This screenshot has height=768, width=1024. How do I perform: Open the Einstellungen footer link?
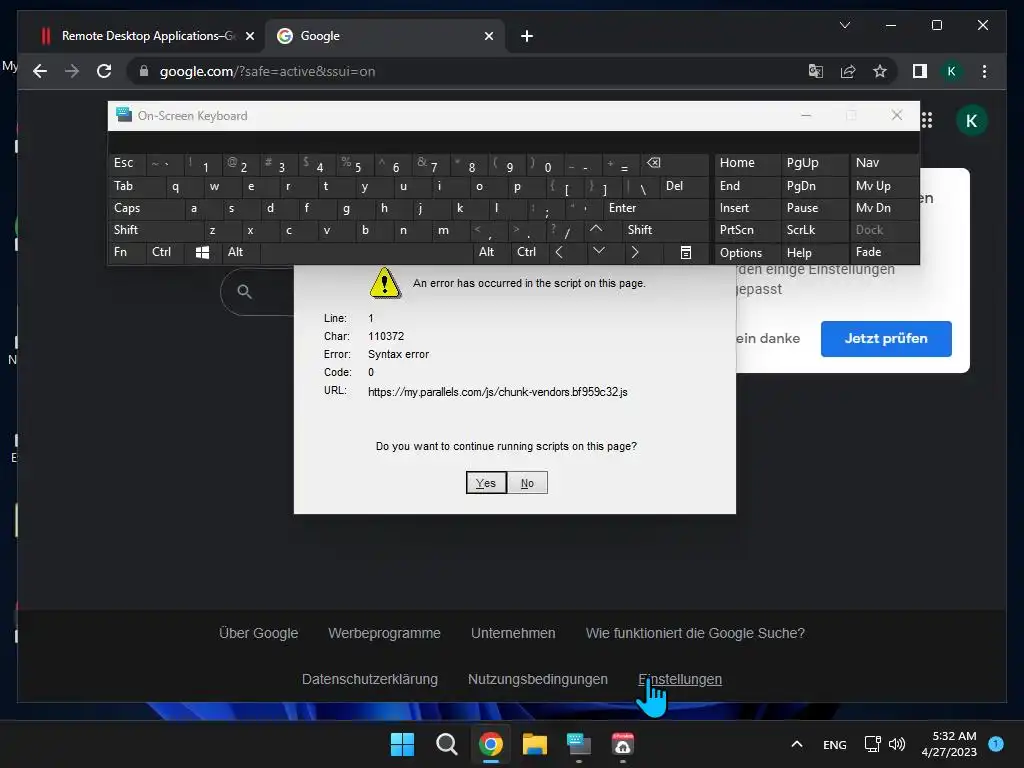coord(680,679)
